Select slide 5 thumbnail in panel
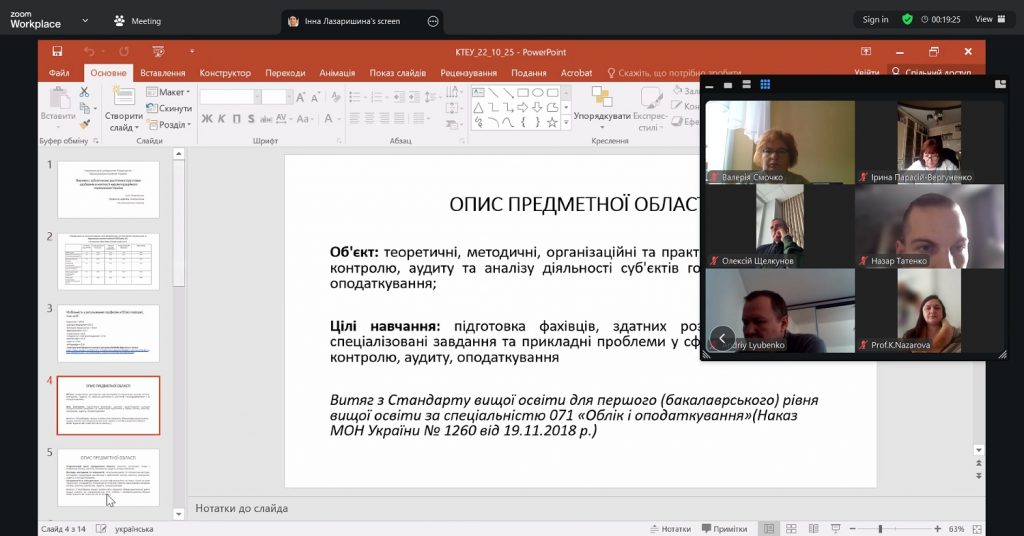Image resolution: width=1024 pixels, height=536 pixels. (108, 477)
